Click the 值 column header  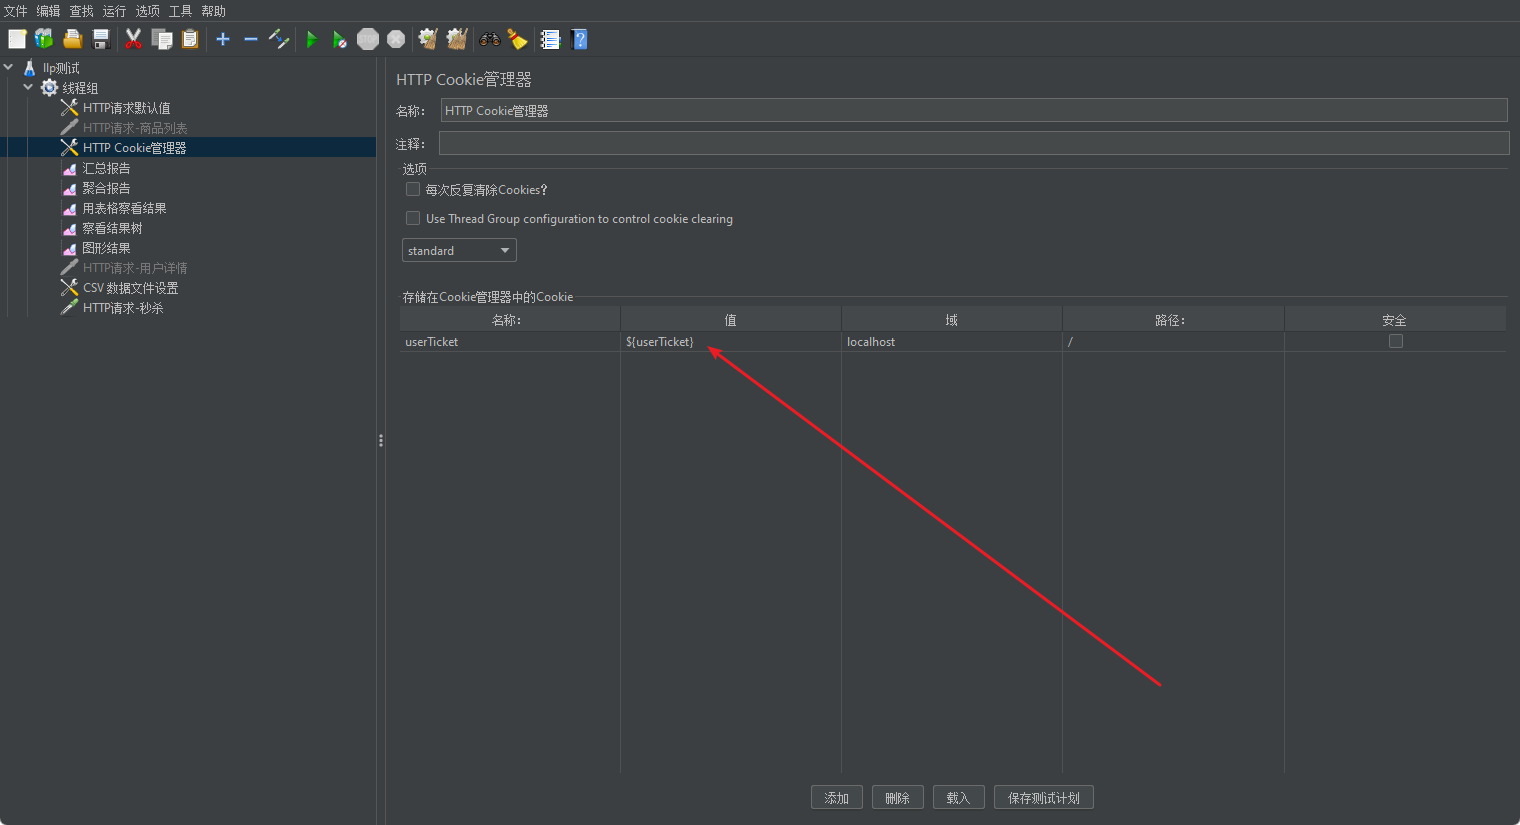pos(731,320)
